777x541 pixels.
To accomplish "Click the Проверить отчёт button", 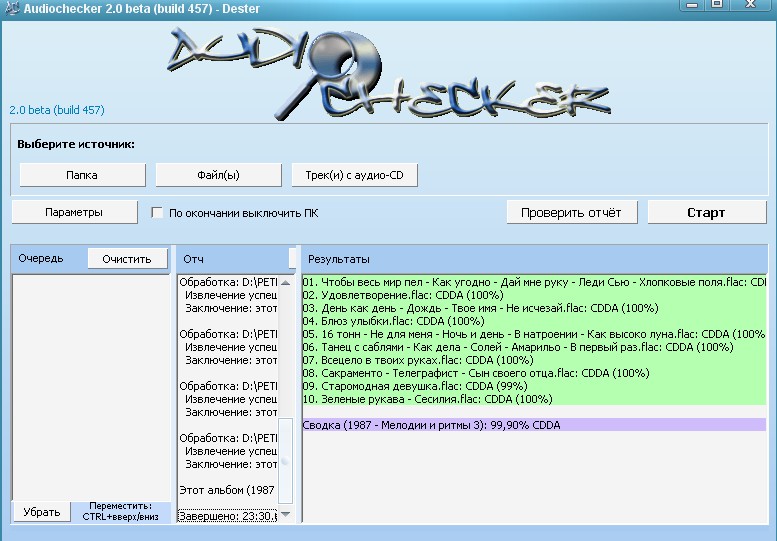I will click(571, 212).
